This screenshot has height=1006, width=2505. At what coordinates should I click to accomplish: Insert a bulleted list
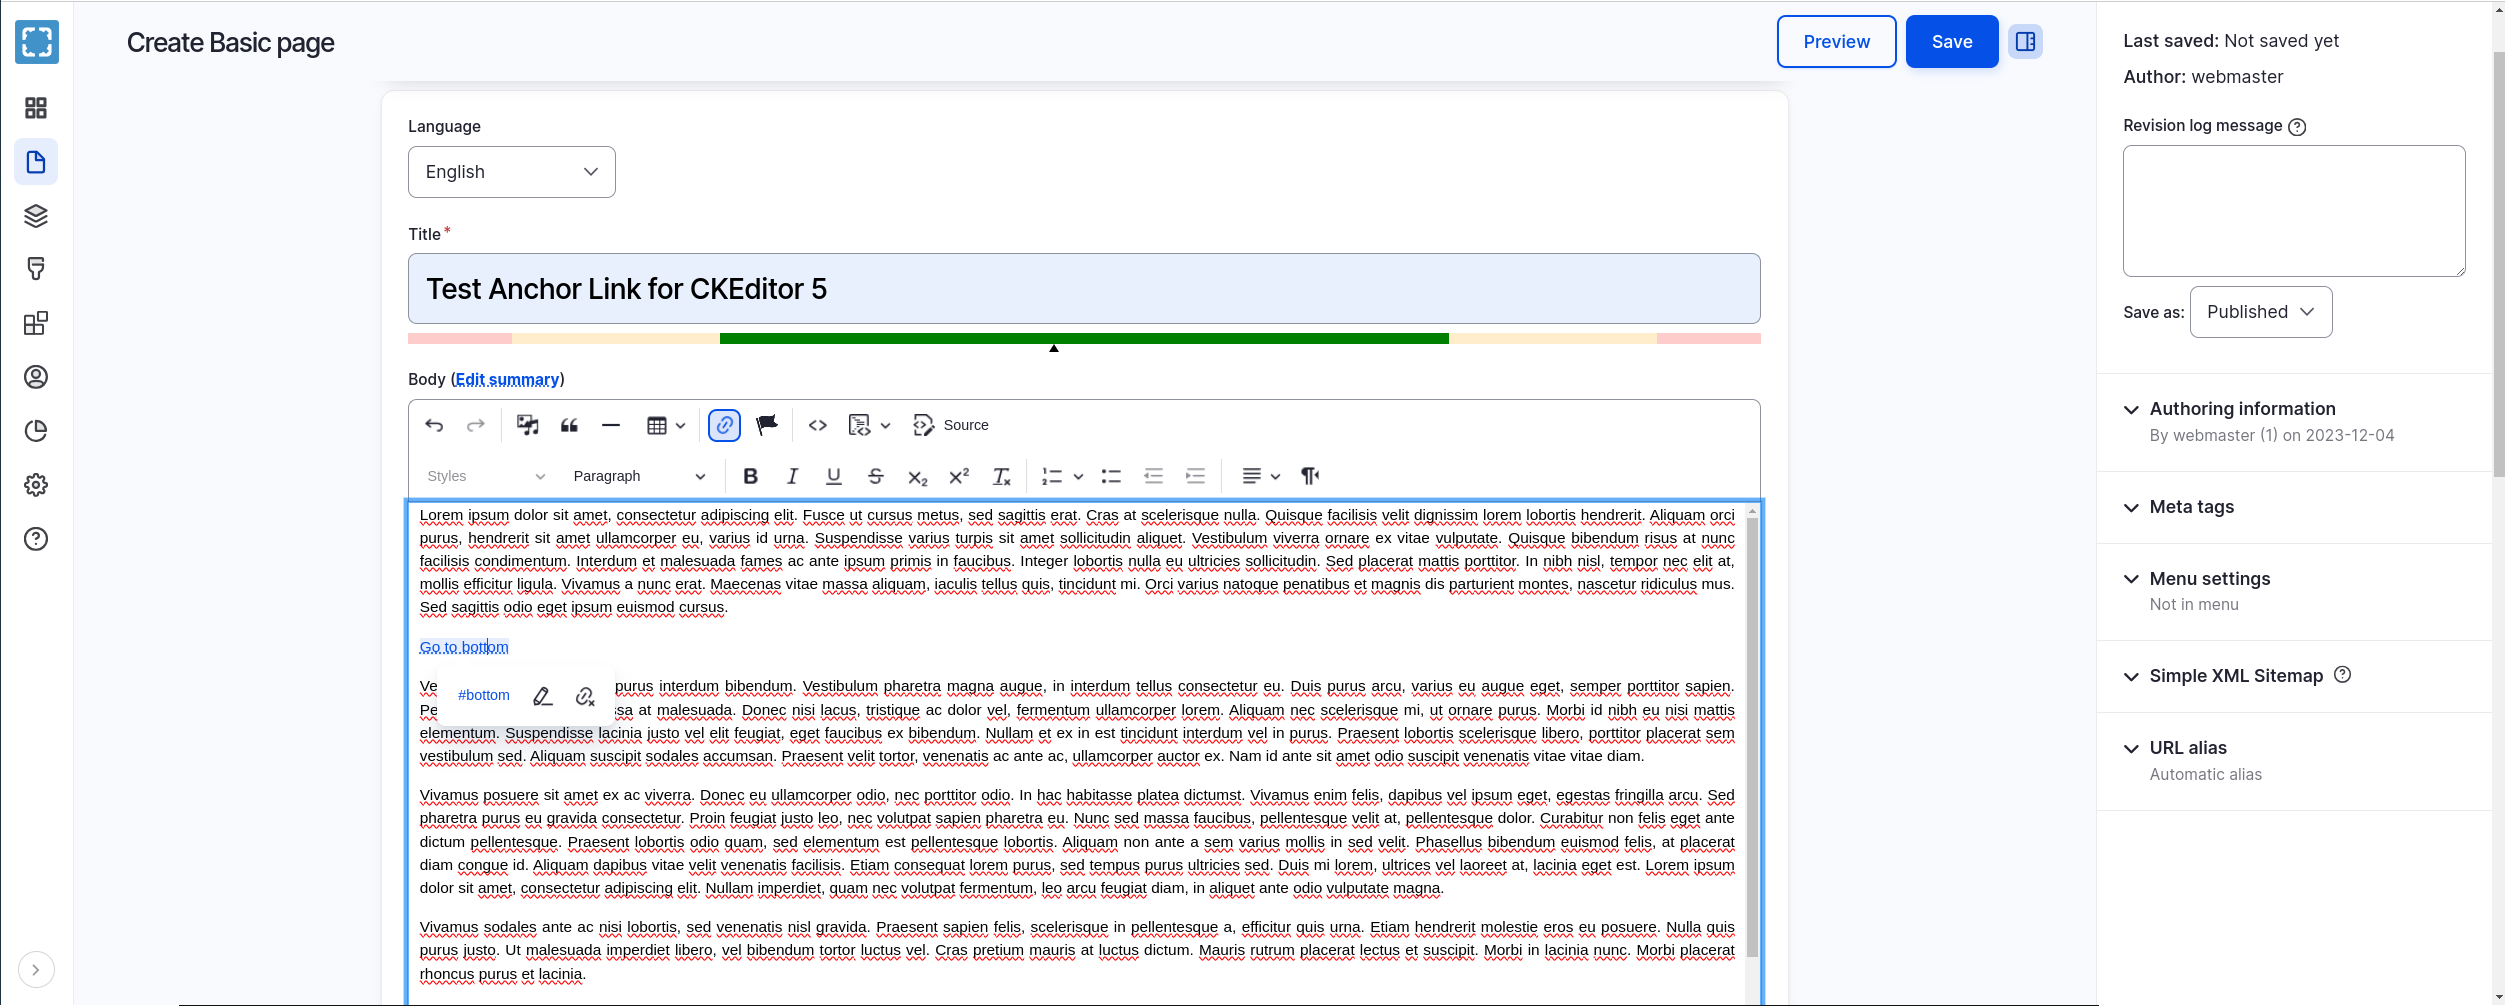(x=1111, y=476)
